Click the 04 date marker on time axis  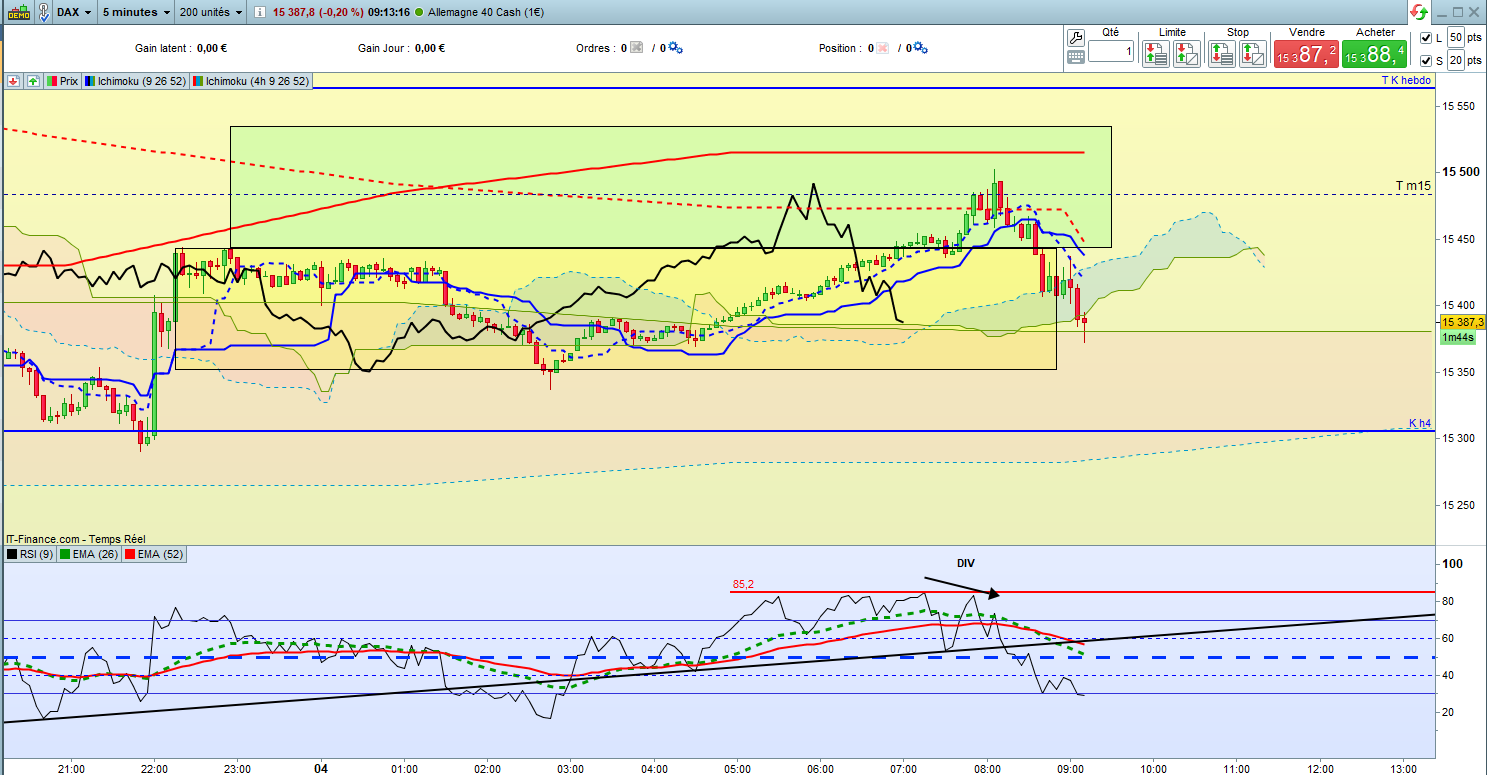[x=321, y=767]
